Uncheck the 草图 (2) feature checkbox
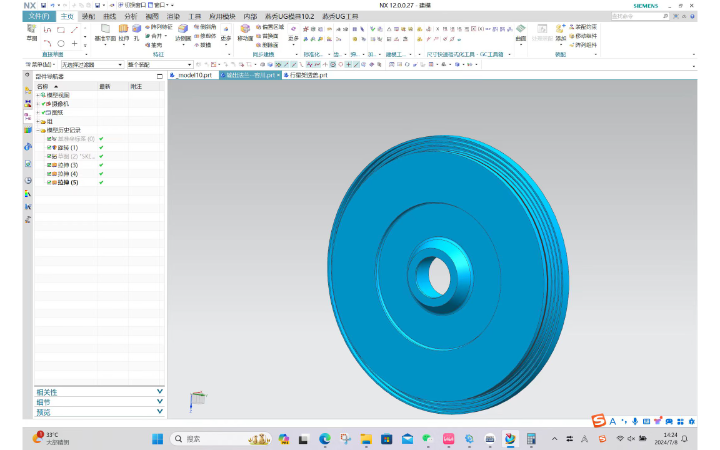 [x=49, y=156]
